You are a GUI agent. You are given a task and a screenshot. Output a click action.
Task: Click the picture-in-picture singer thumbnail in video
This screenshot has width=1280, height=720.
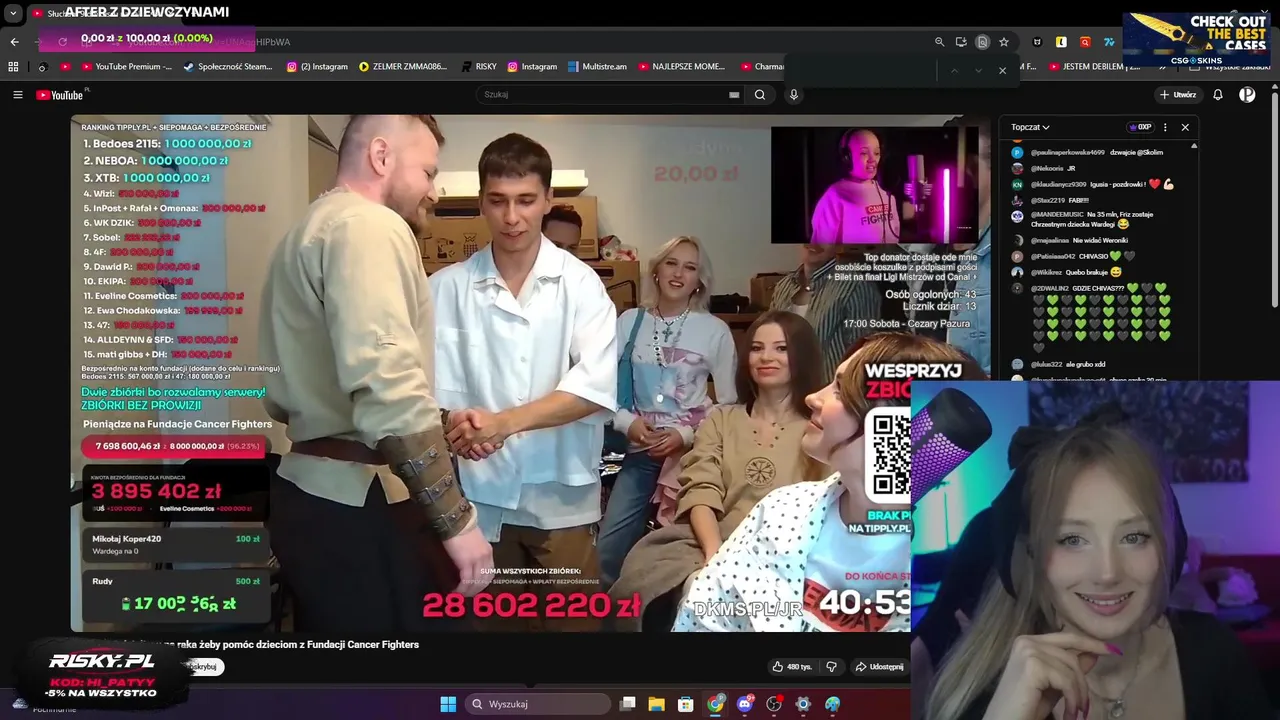coord(875,185)
